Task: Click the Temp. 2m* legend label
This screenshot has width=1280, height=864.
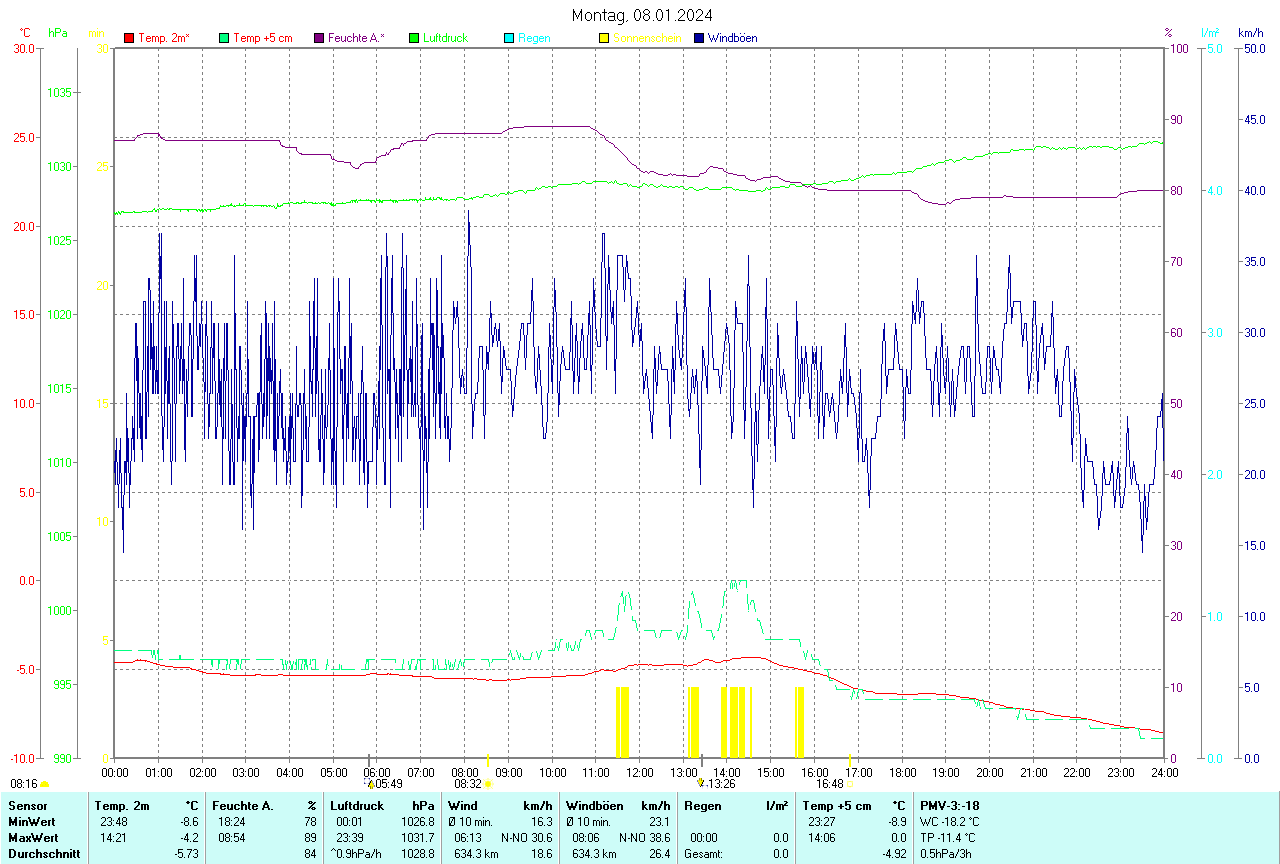Action: (164, 38)
